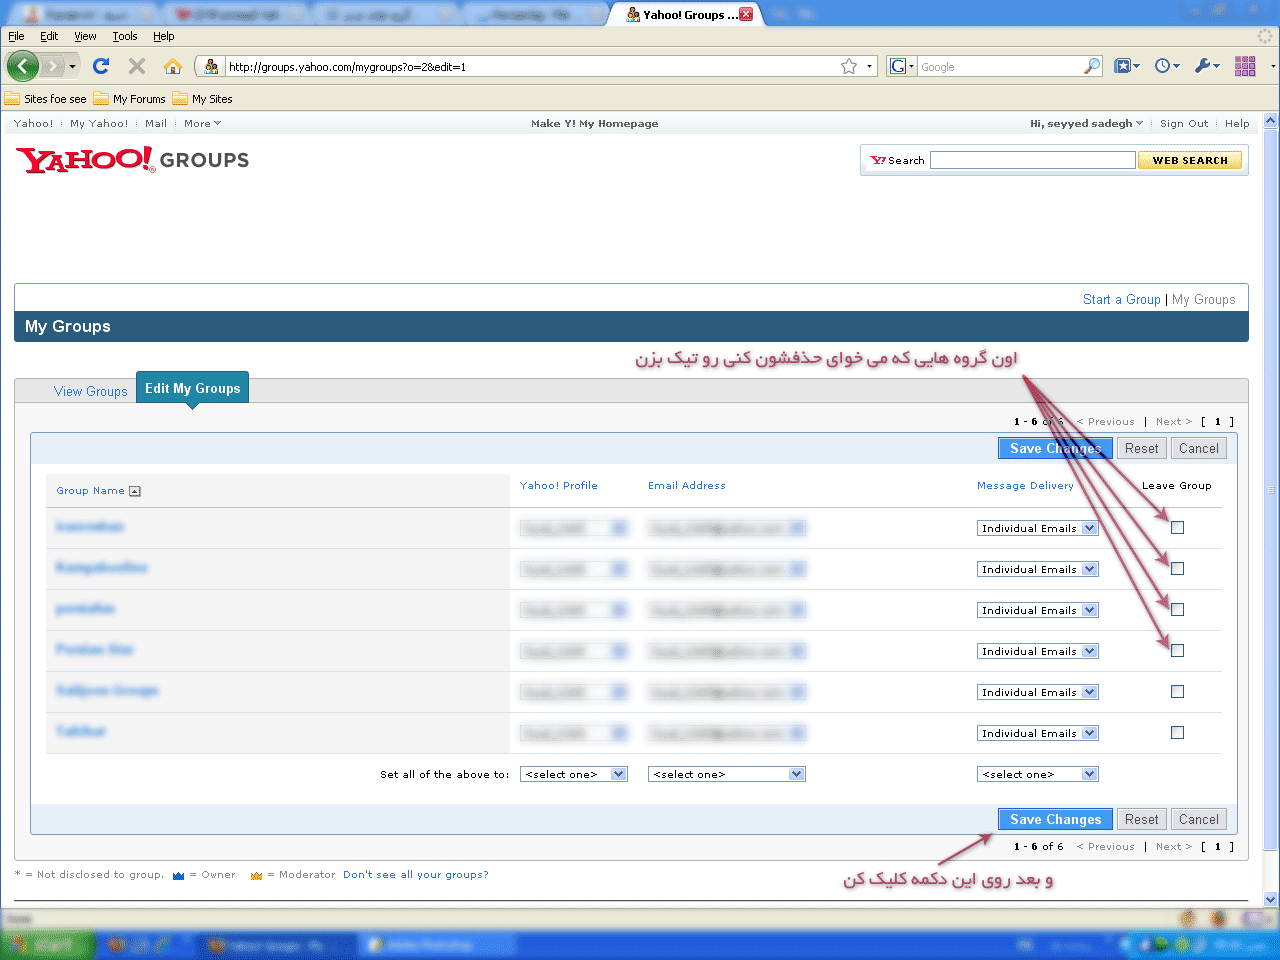The image size is (1280, 960).
Task: Click the lower Cancel button
Action: [1198, 819]
